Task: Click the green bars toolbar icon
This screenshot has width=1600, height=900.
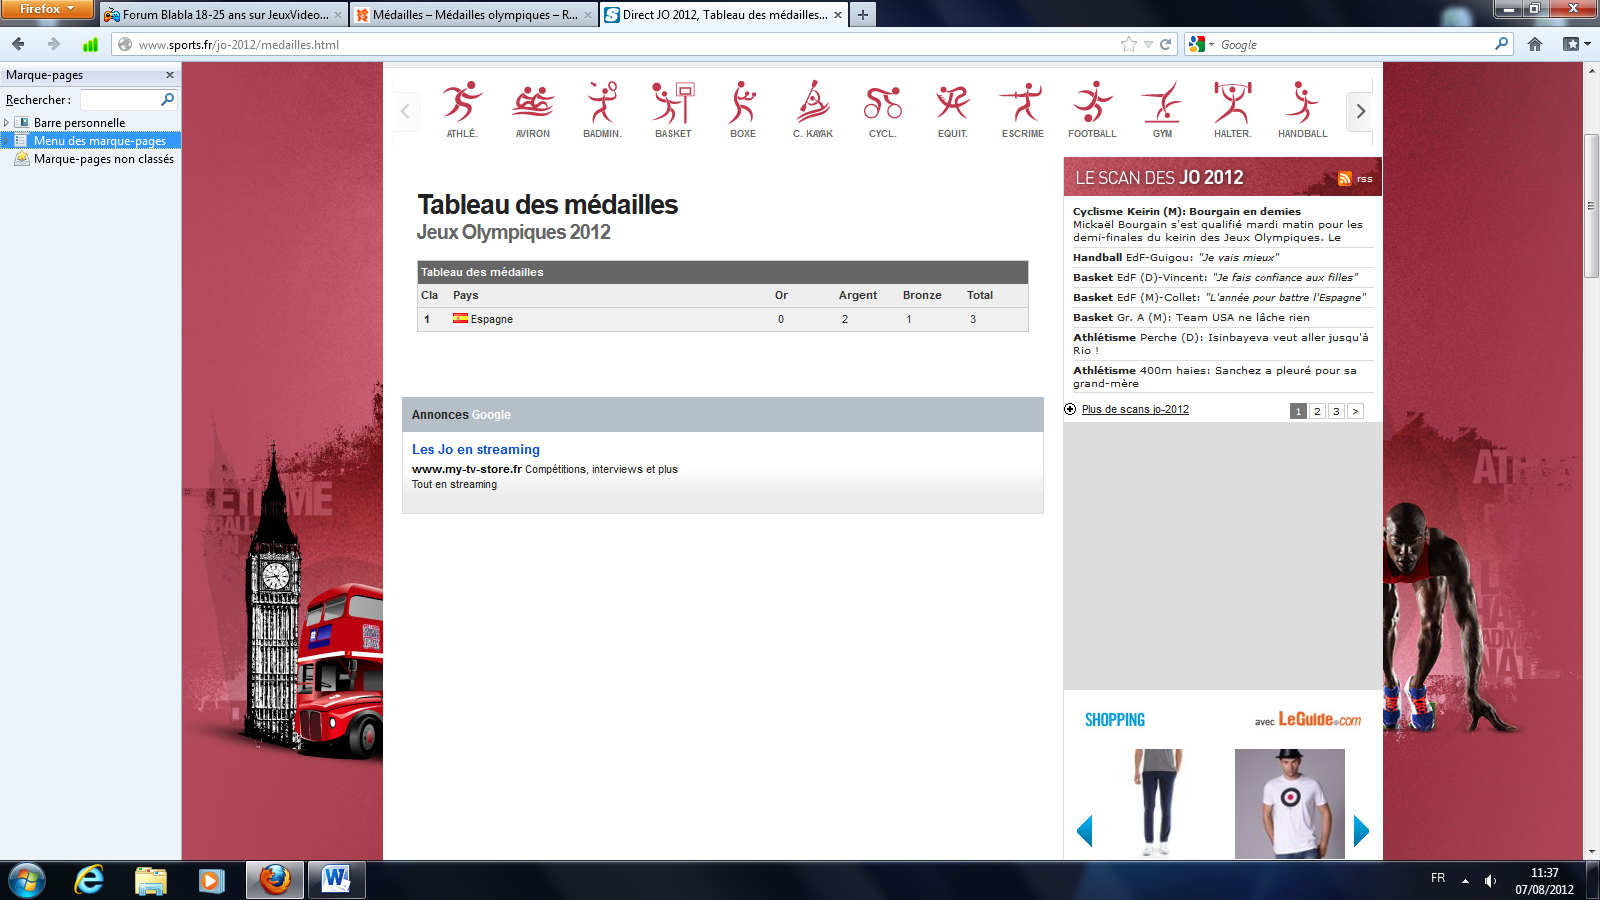Action: pyautogui.click(x=90, y=44)
